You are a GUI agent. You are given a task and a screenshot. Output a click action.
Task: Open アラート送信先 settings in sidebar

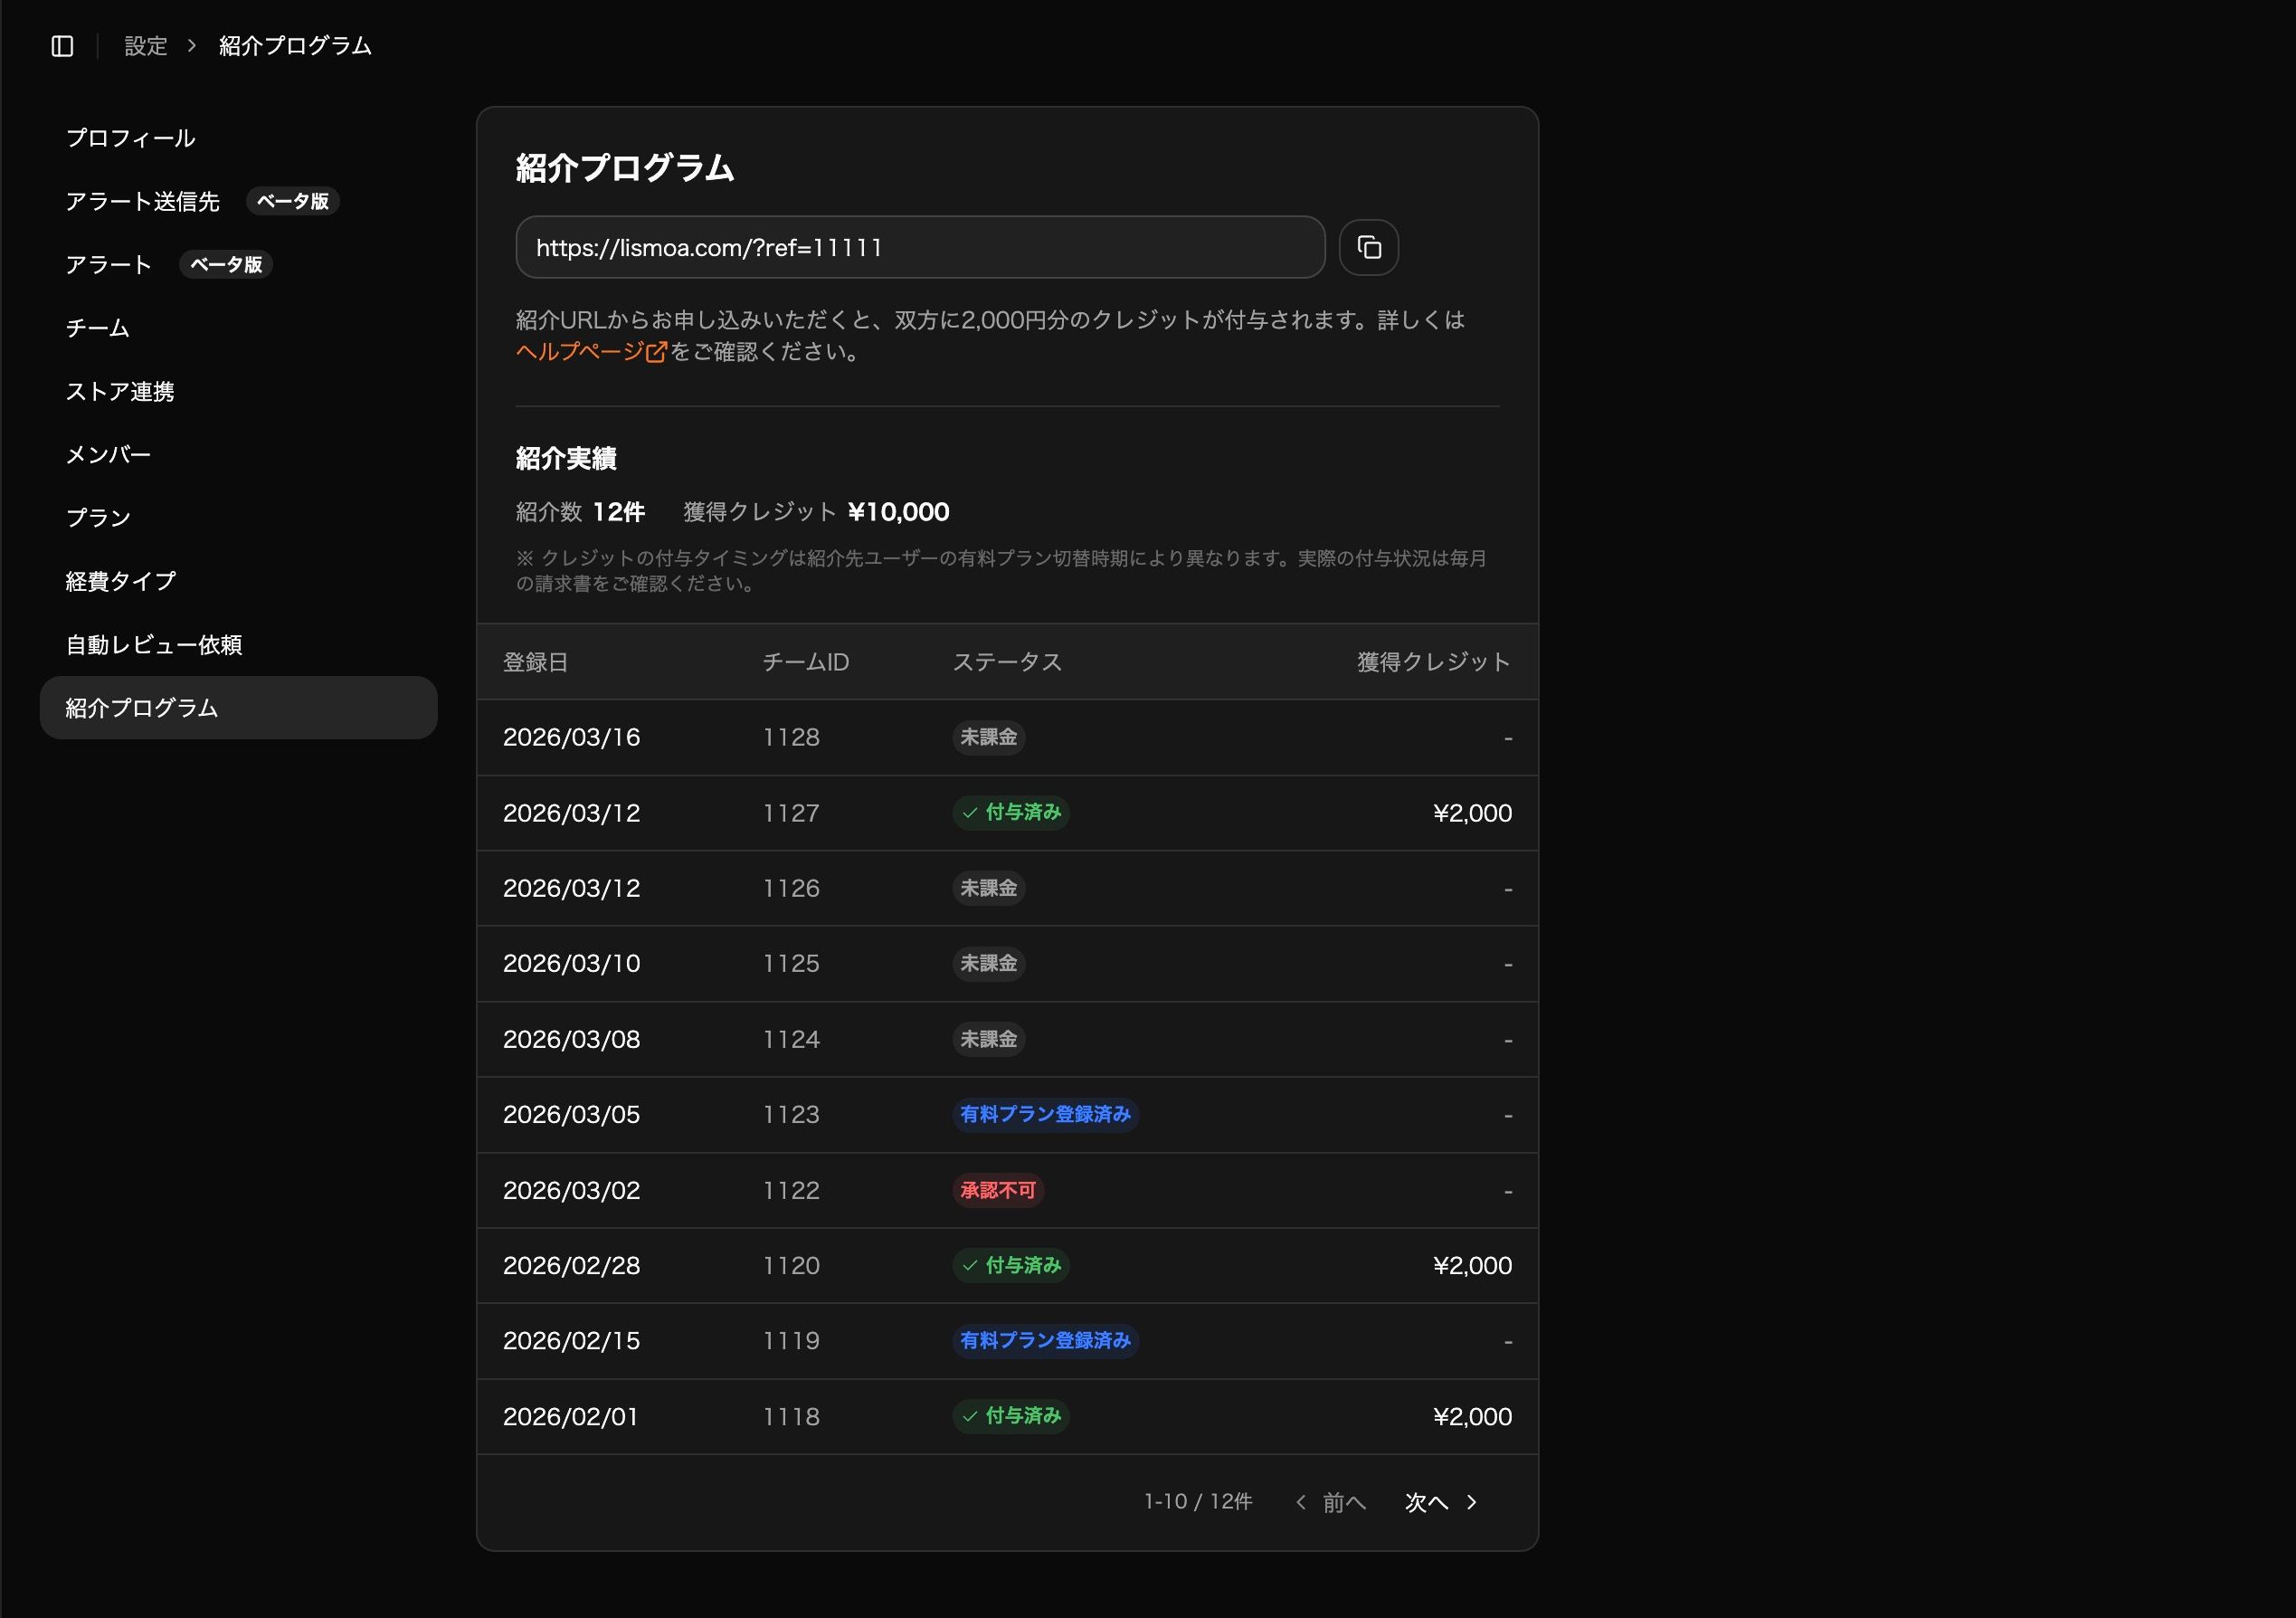142,201
